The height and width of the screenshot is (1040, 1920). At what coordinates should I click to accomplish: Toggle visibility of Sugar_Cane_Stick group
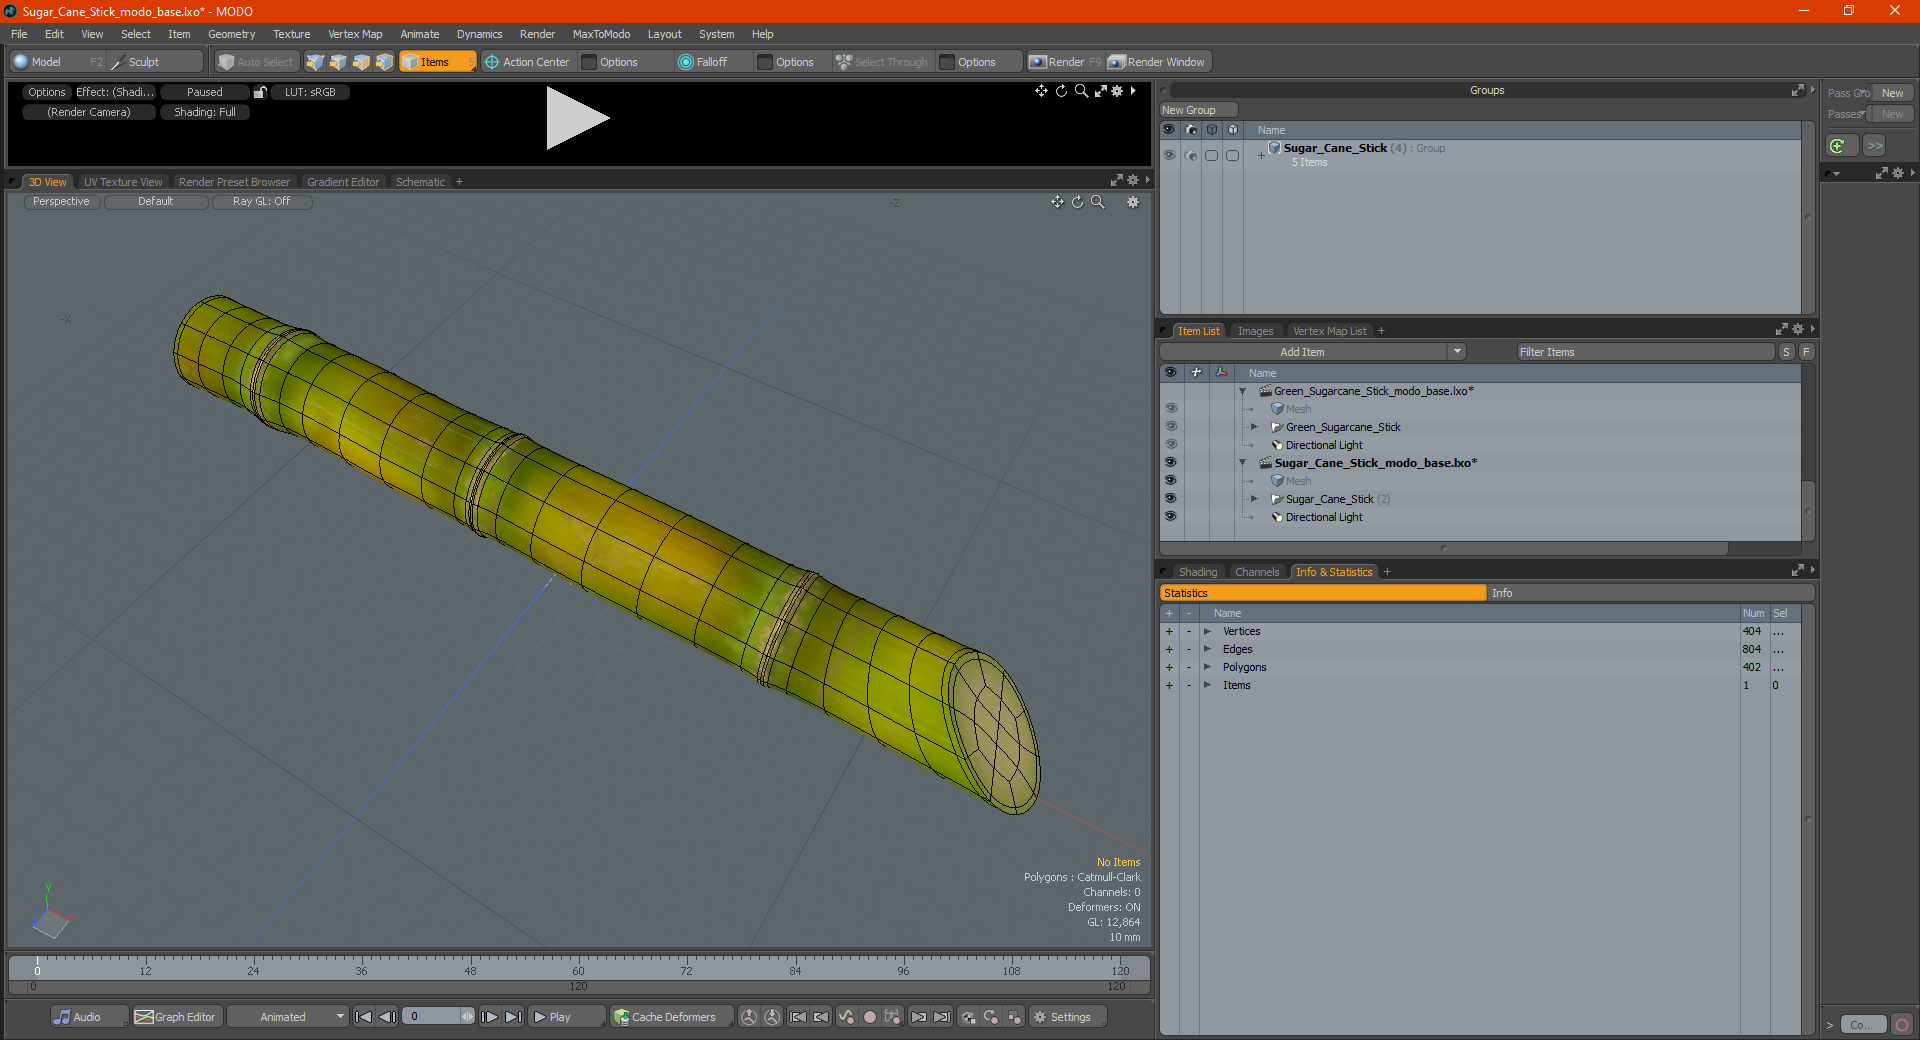tap(1169, 155)
